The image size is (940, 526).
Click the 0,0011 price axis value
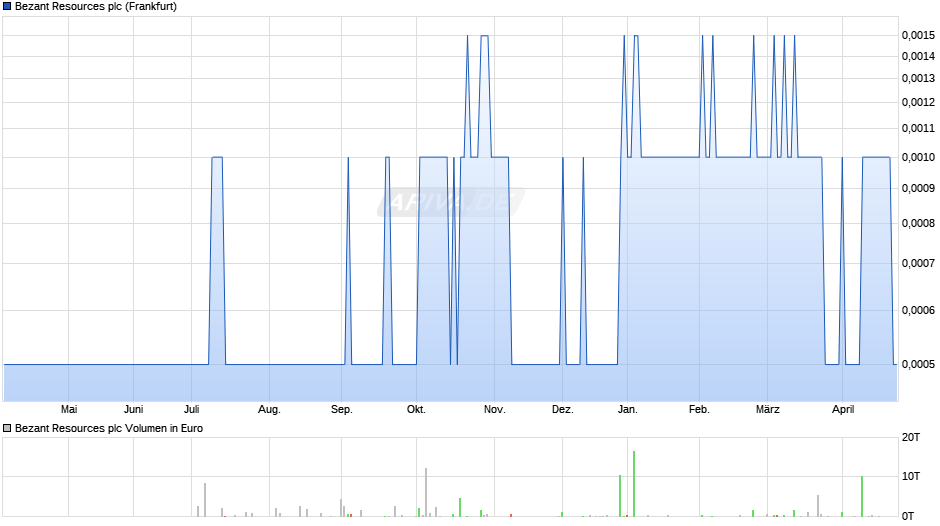coord(918,128)
